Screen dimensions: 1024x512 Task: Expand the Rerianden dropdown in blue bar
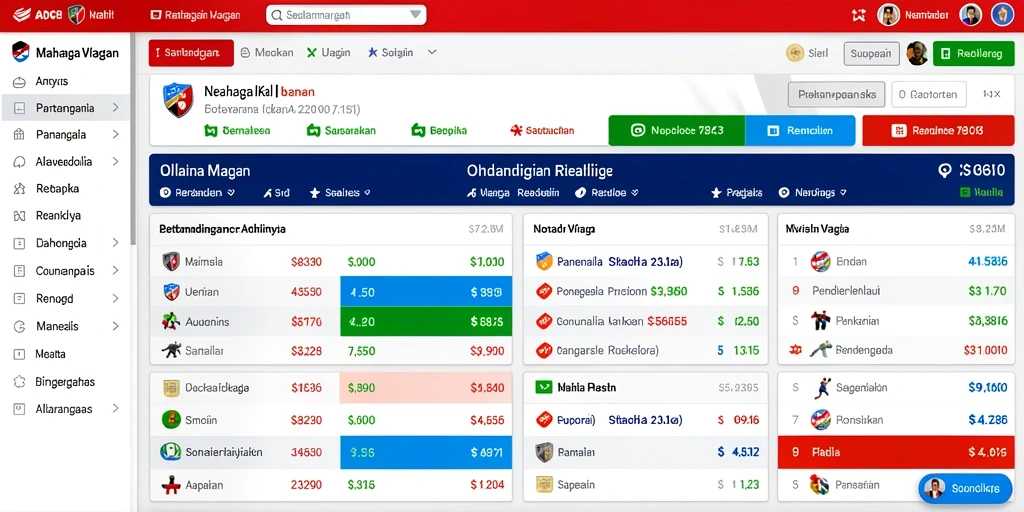pos(198,193)
